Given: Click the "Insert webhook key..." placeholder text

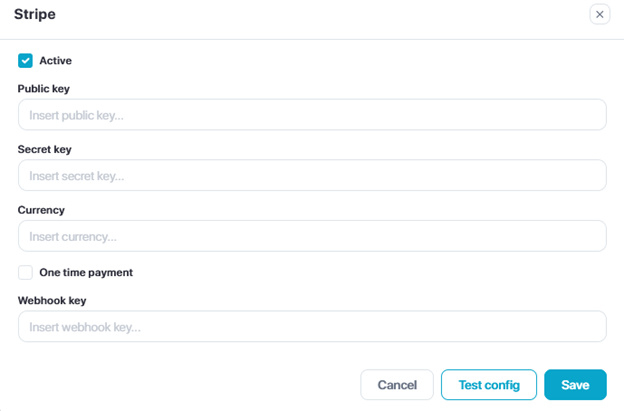Looking at the screenshot, I should 85,326.
